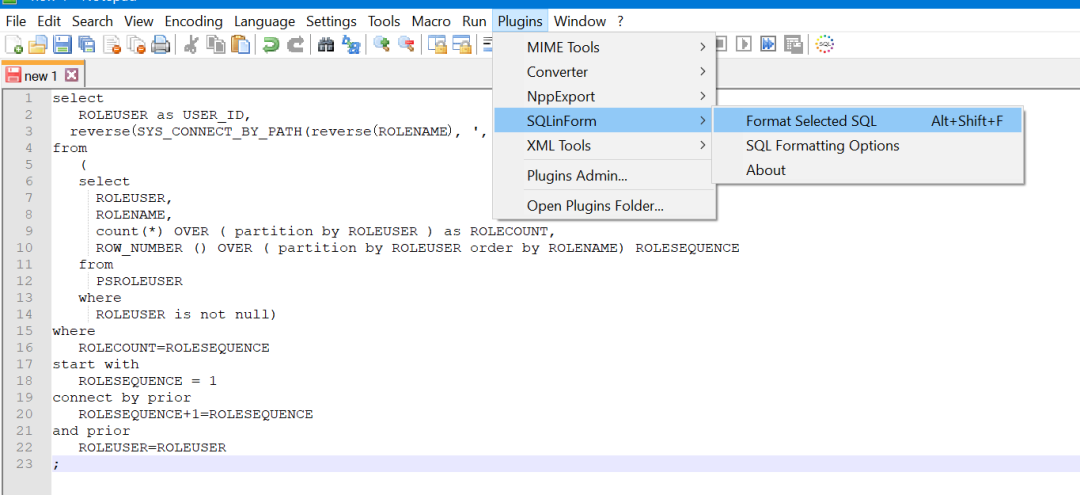Viewport: 1080px width, 495px height.
Task: Choose Open Plugins Folder...
Action: point(604,205)
